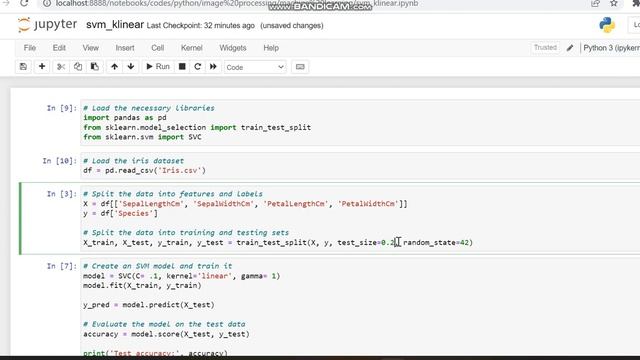Open the Insert menu
Screen dimensions: 640x360
125,48
